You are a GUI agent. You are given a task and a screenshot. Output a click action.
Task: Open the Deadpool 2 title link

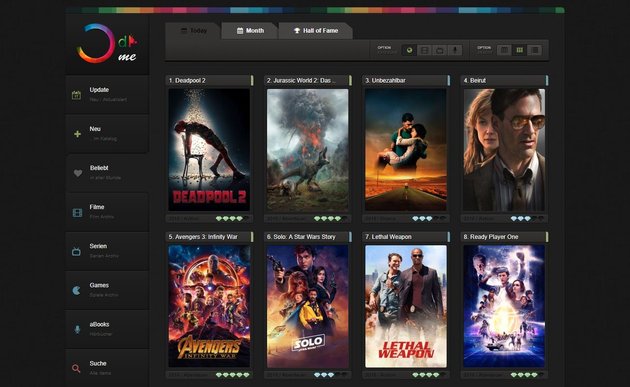point(187,80)
